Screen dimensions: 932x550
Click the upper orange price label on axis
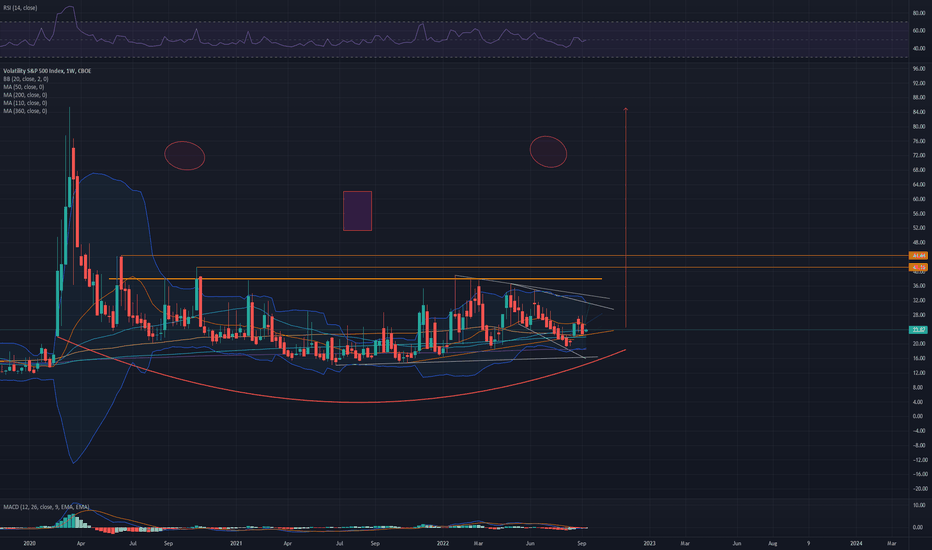(x=918, y=256)
